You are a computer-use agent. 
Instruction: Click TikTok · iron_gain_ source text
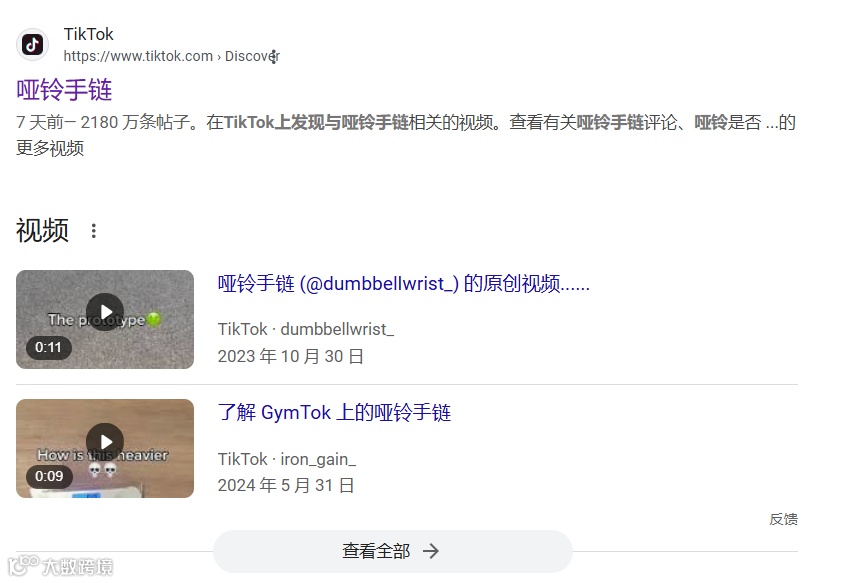pyautogui.click(x=287, y=459)
